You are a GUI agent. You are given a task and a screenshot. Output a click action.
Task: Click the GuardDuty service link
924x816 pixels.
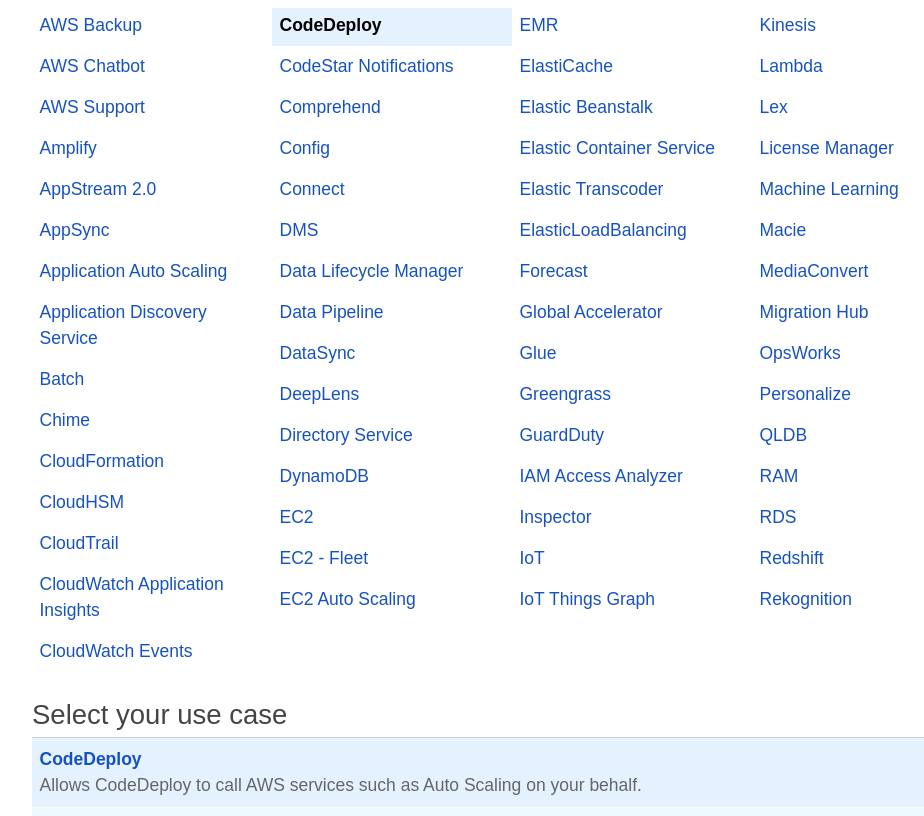coord(562,435)
